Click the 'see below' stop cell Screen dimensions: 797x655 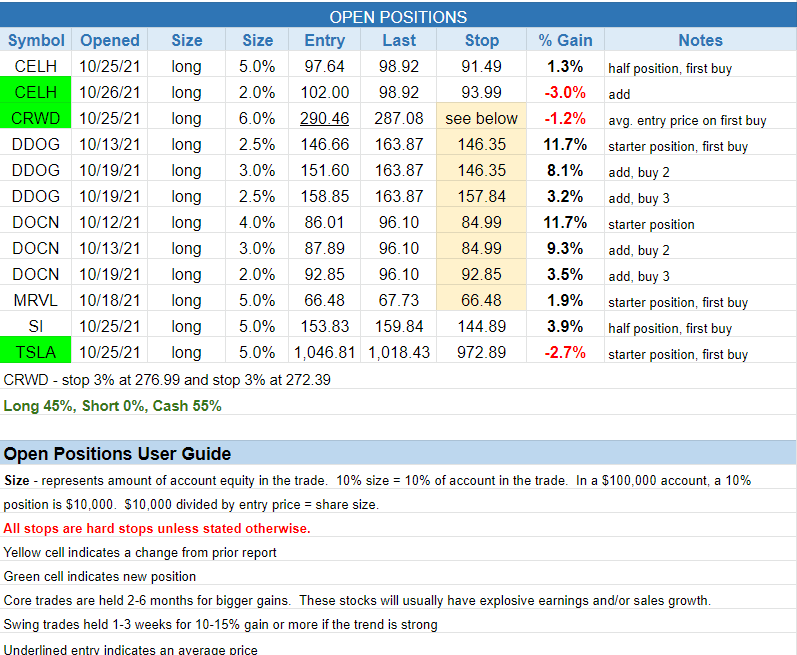(x=481, y=118)
